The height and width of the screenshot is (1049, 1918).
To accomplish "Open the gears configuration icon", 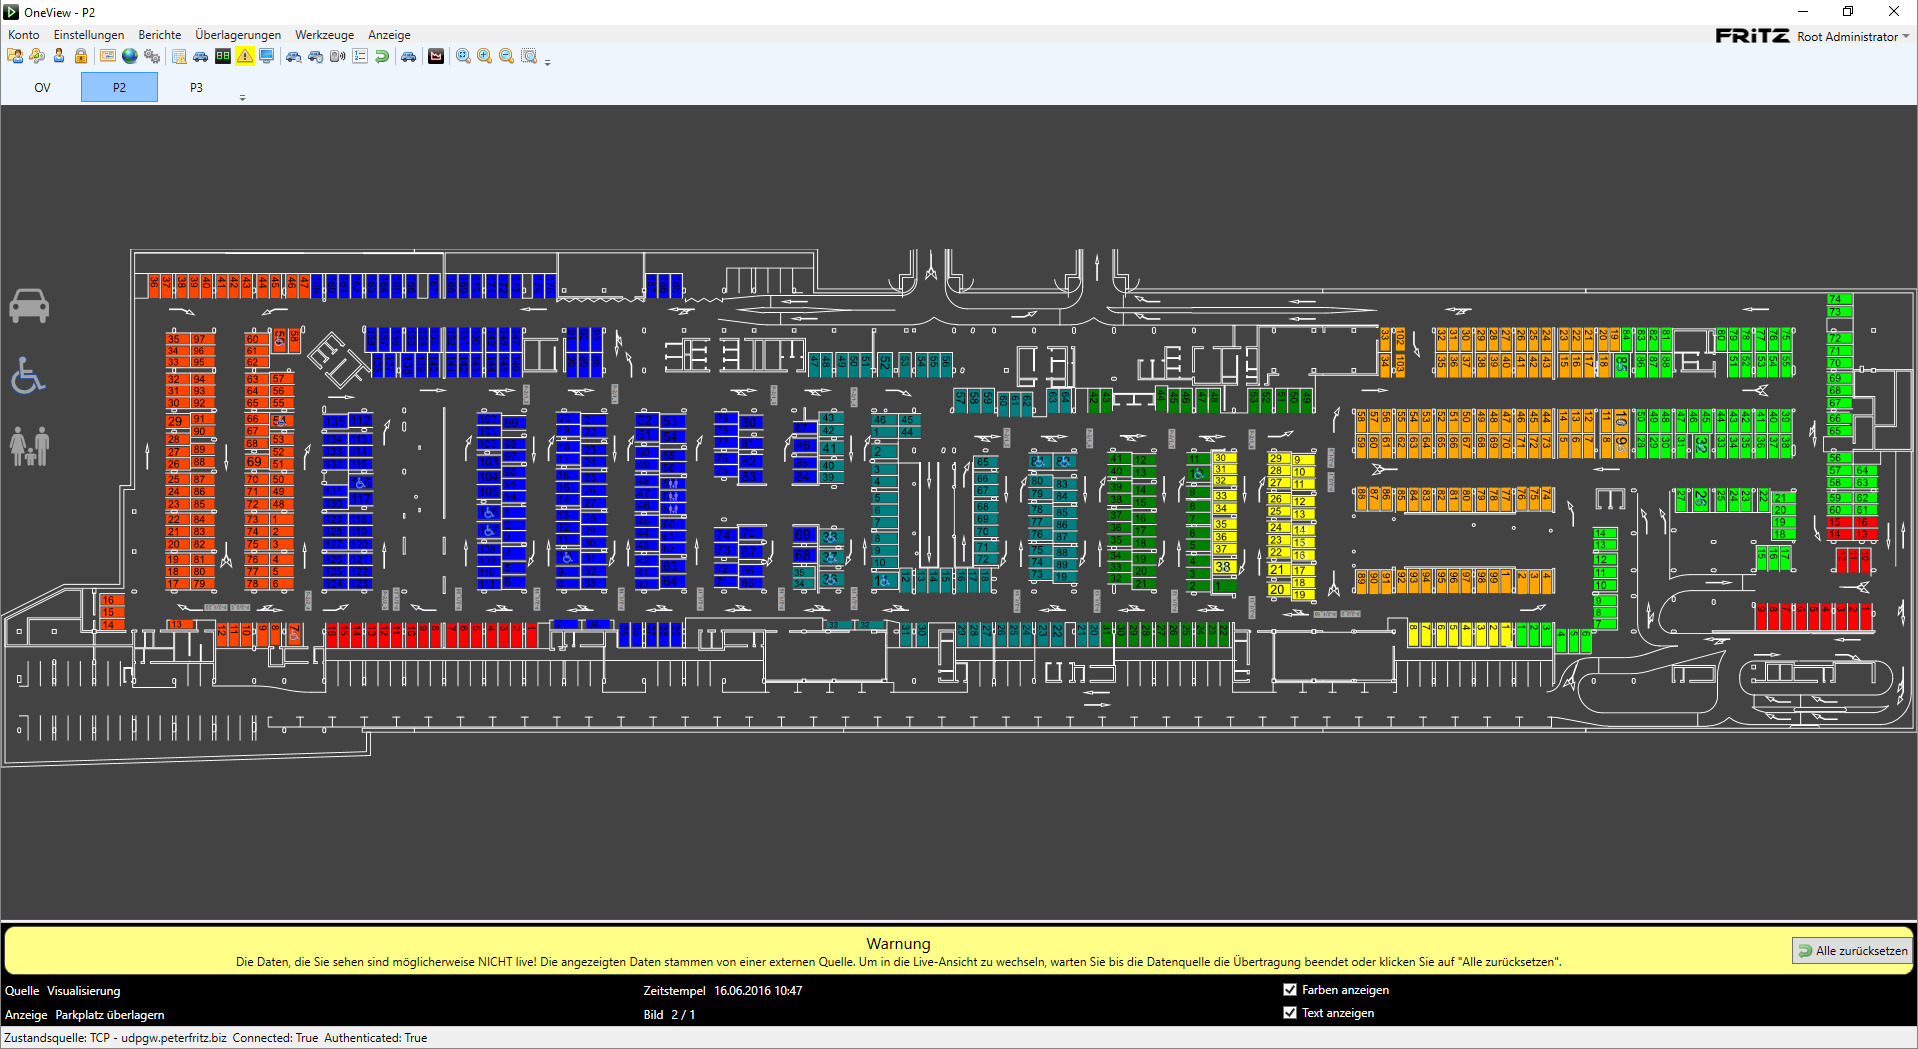I will click(x=152, y=56).
